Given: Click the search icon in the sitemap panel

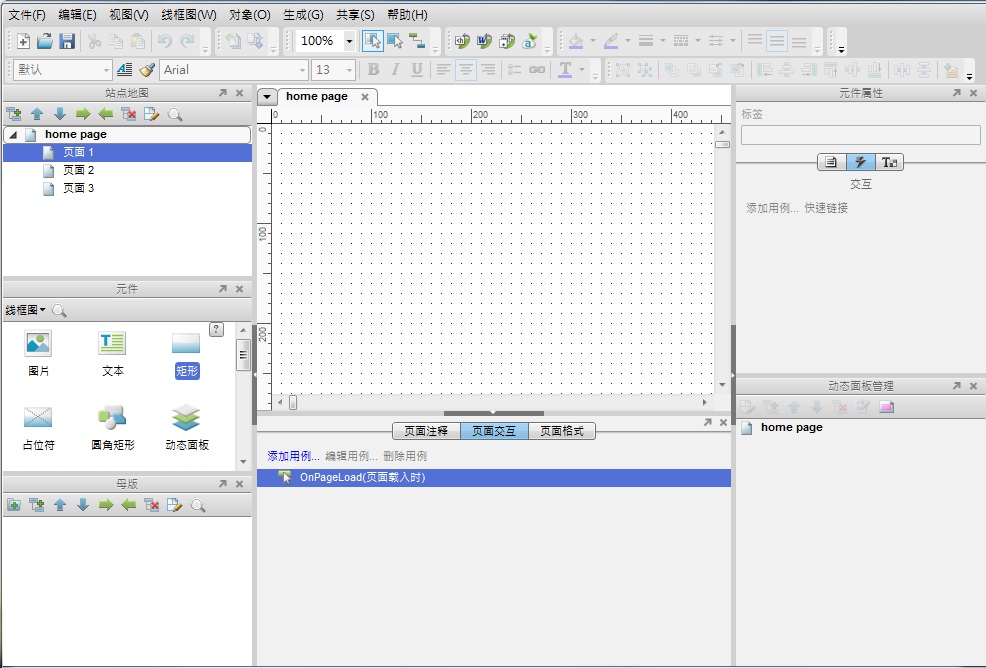Looking at the screenshot, I should point(175,114).
